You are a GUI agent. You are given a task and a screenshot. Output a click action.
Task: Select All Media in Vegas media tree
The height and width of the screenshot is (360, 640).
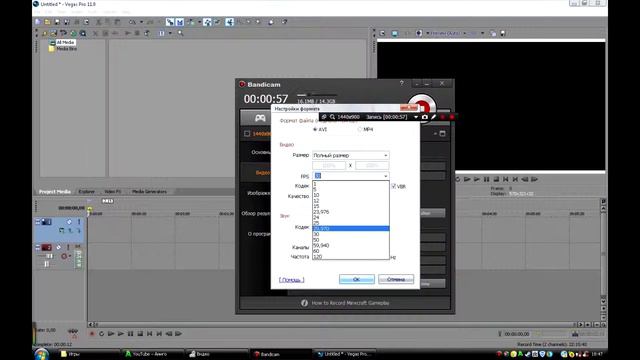[x=65, y=42]
